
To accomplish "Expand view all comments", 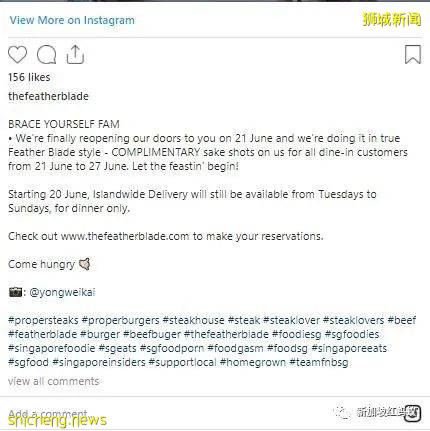I will point(54,381).
